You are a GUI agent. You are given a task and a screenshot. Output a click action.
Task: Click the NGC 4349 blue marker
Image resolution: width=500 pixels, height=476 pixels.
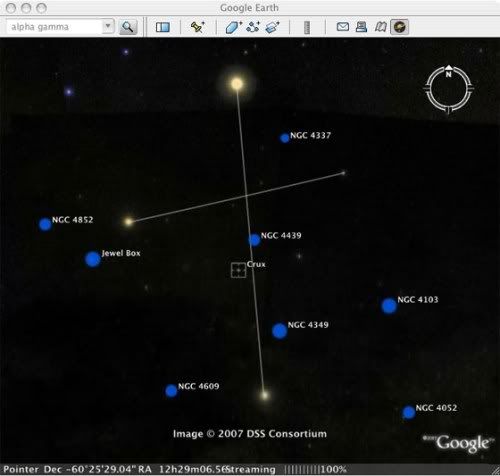click(x=279, y=331)
